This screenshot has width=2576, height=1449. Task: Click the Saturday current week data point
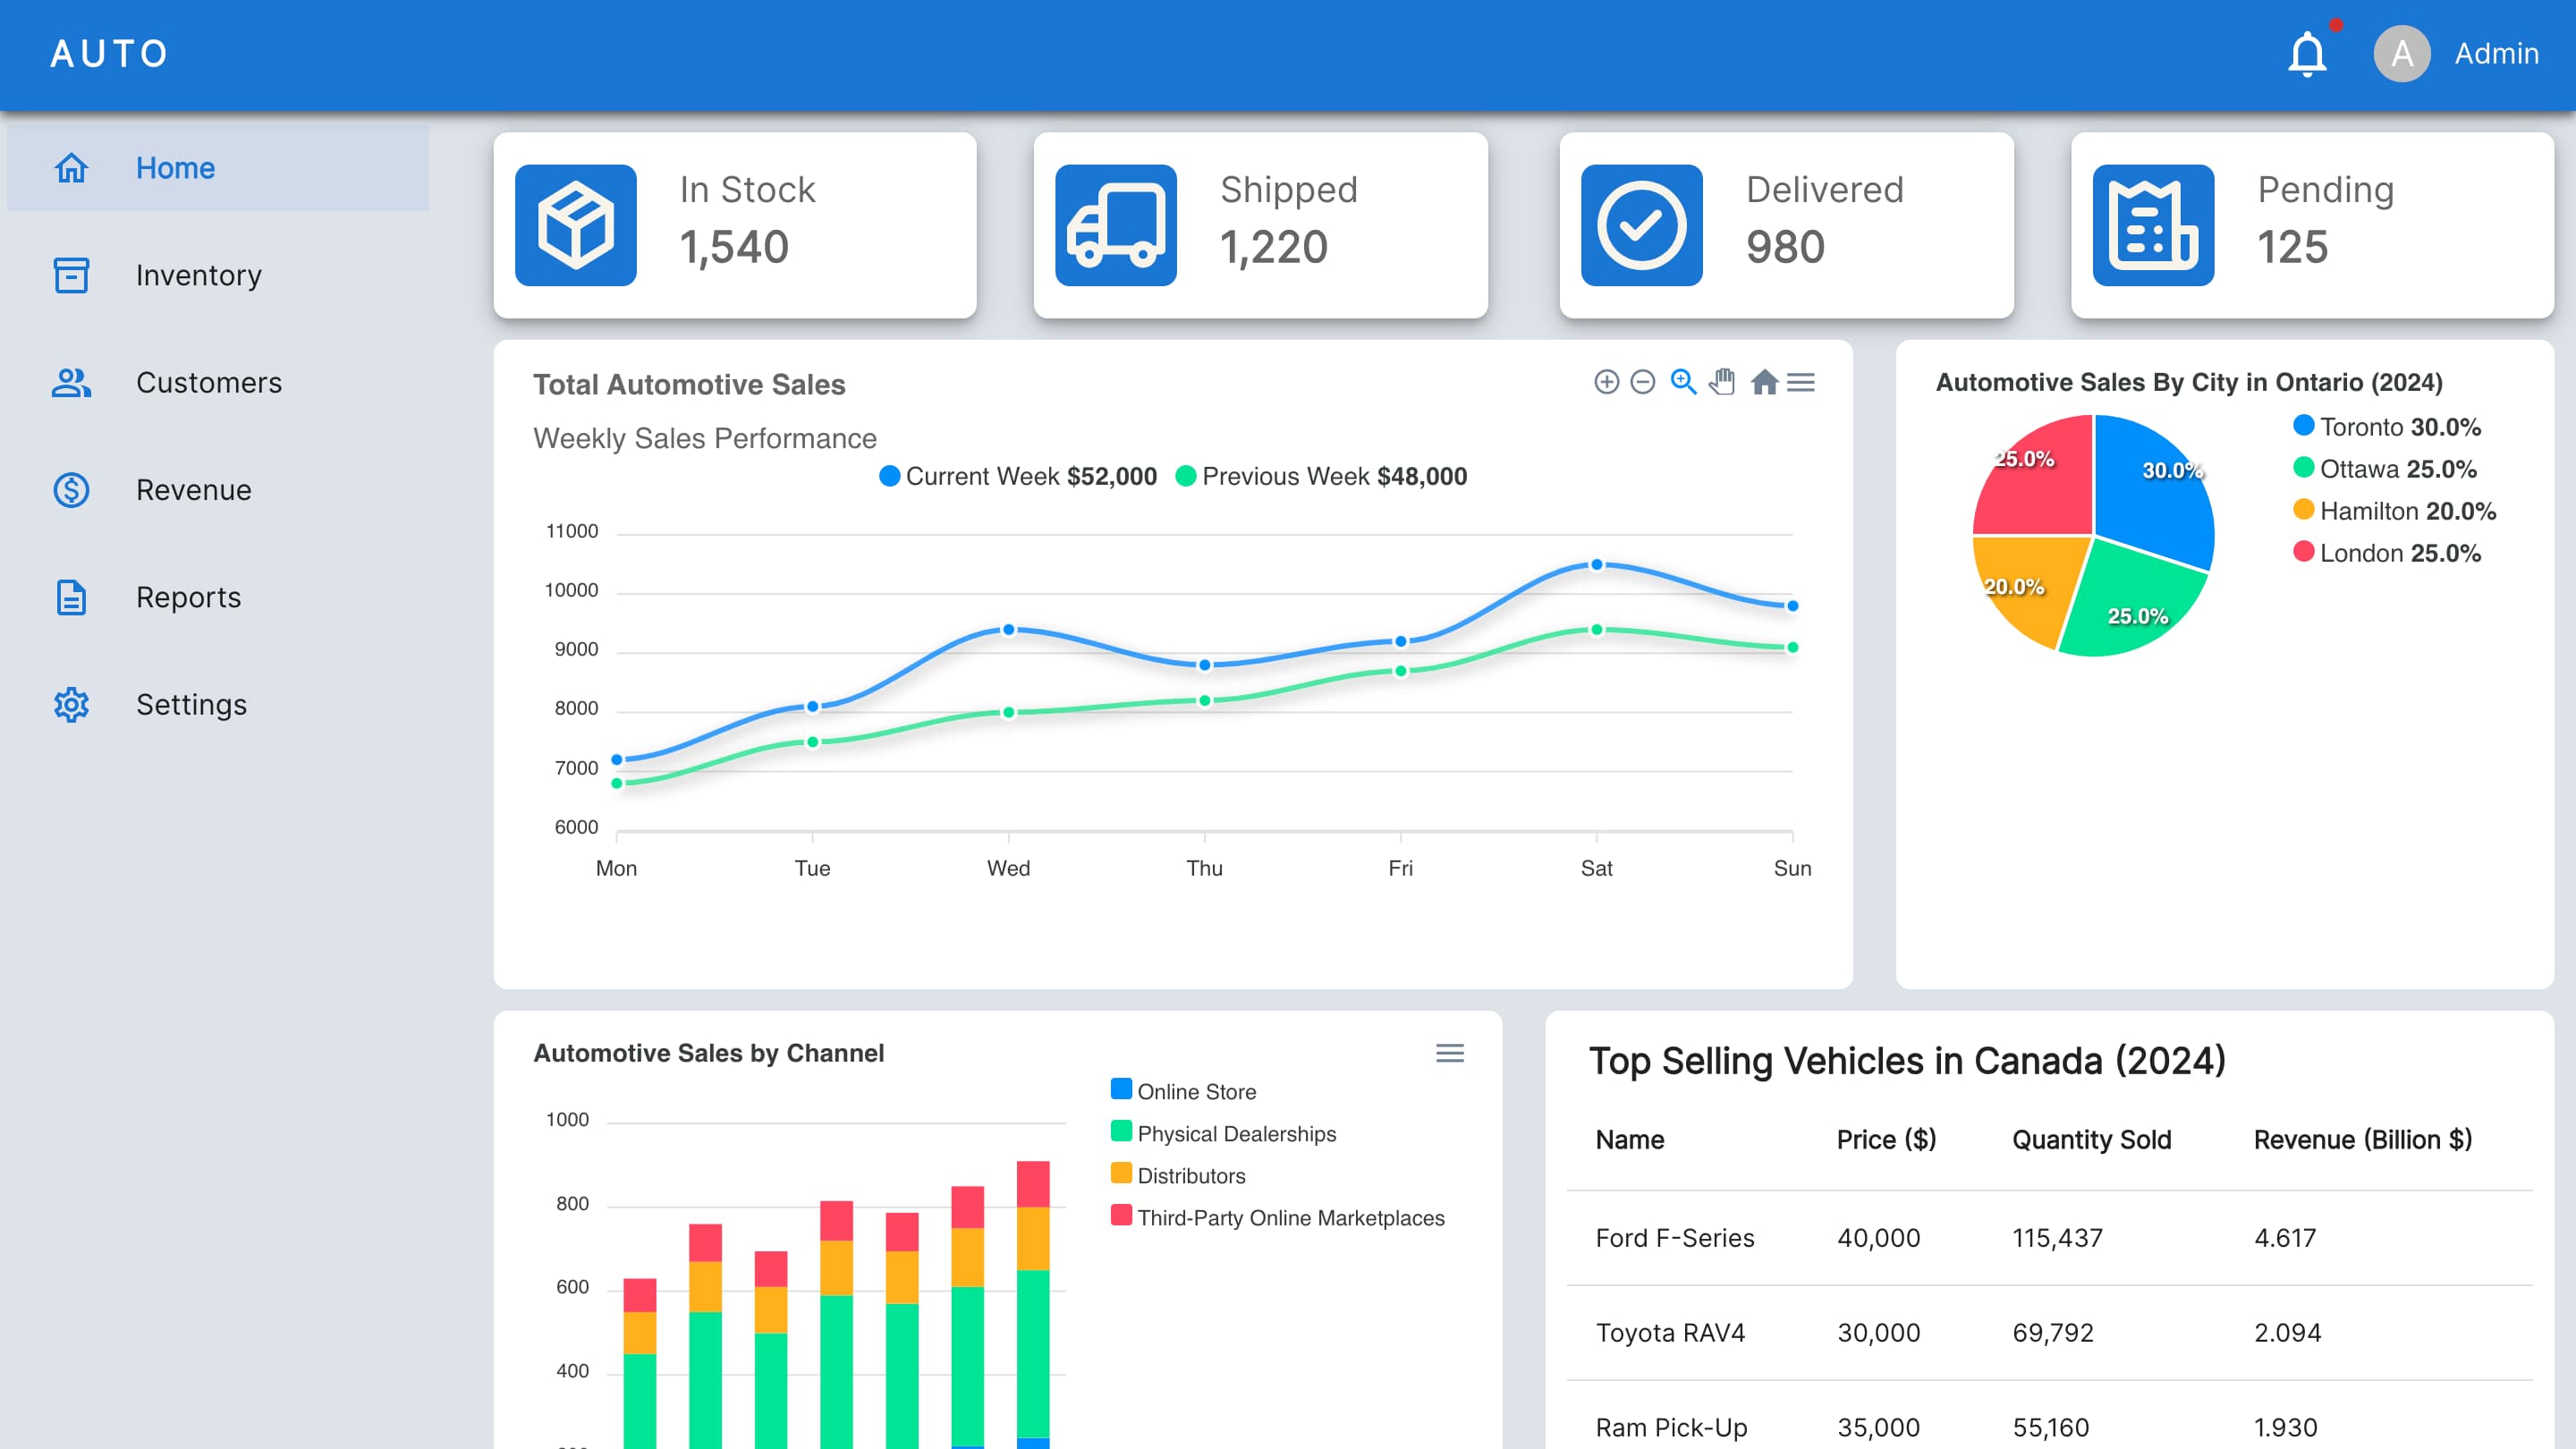[x=1597, y=565]
